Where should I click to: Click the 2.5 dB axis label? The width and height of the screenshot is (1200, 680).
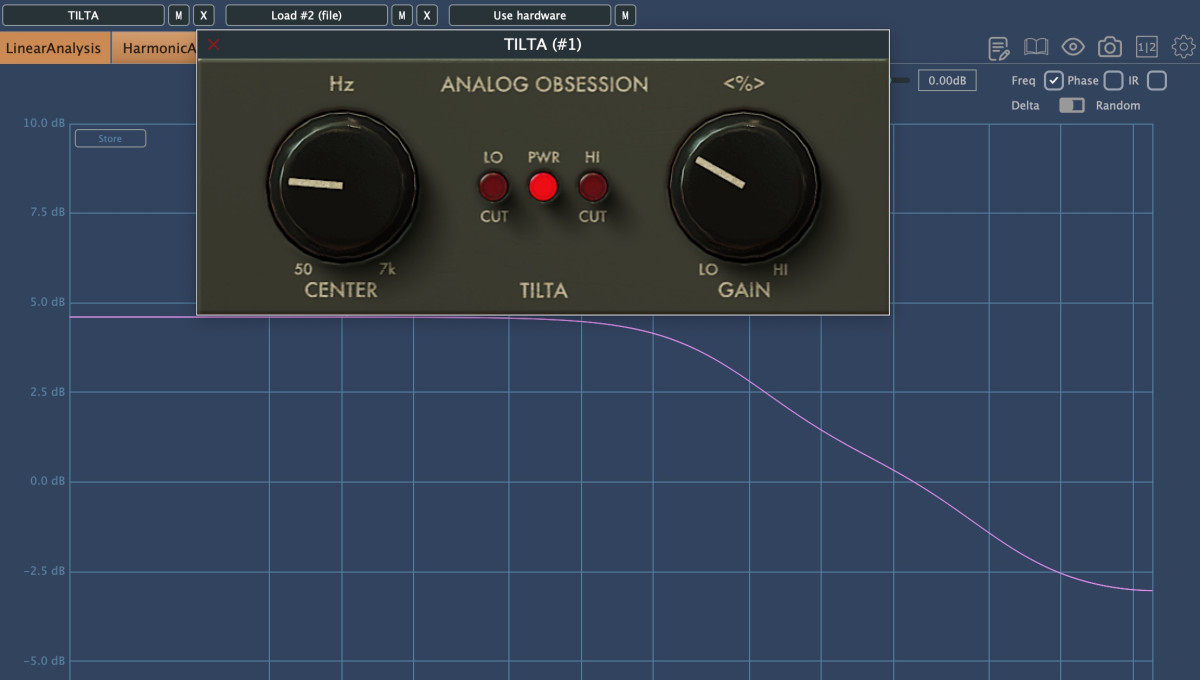(47, 391)
